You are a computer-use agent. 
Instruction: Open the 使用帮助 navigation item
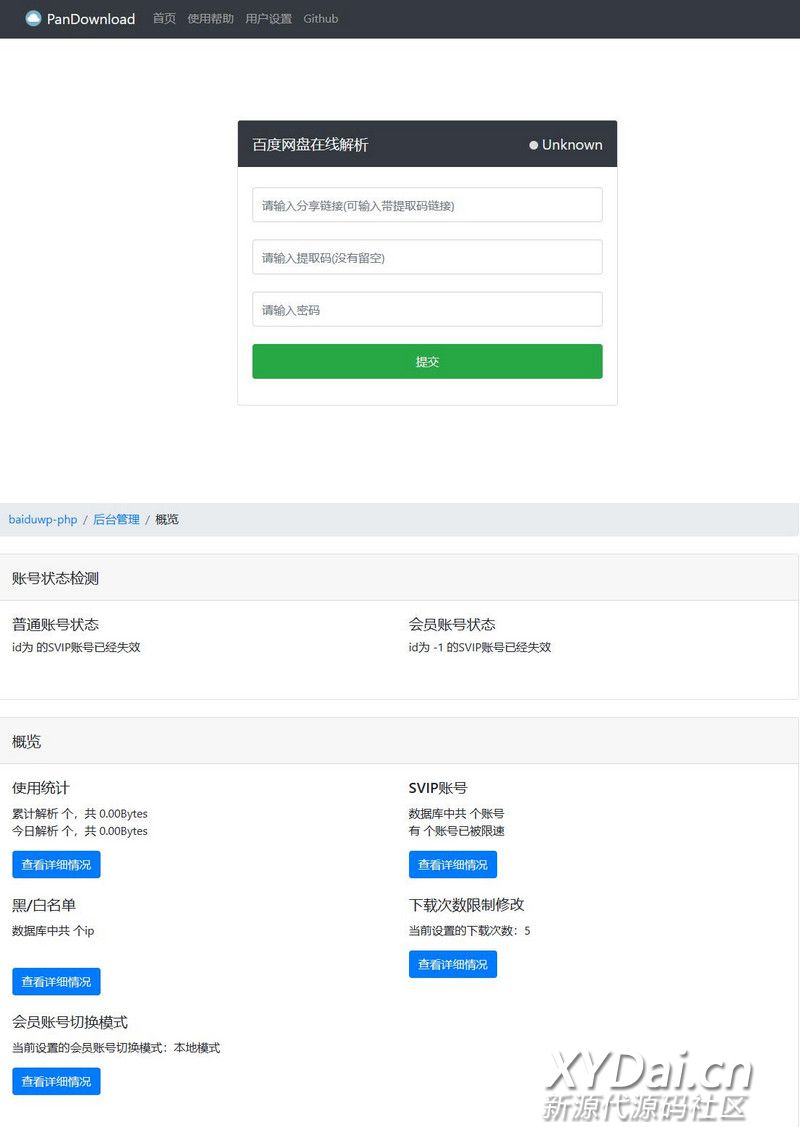coord(210,19)
